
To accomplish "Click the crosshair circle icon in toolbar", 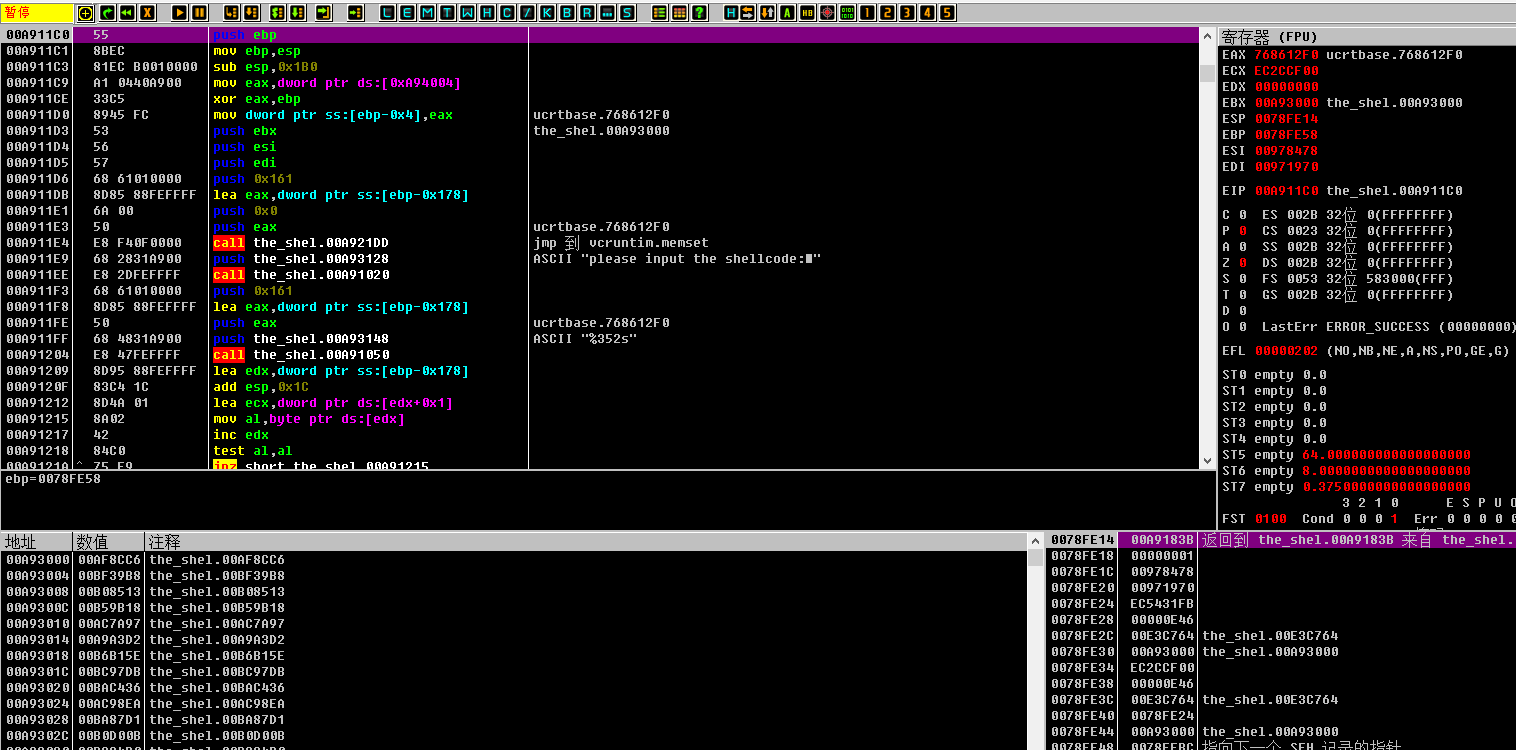I will tap(85, 13).
